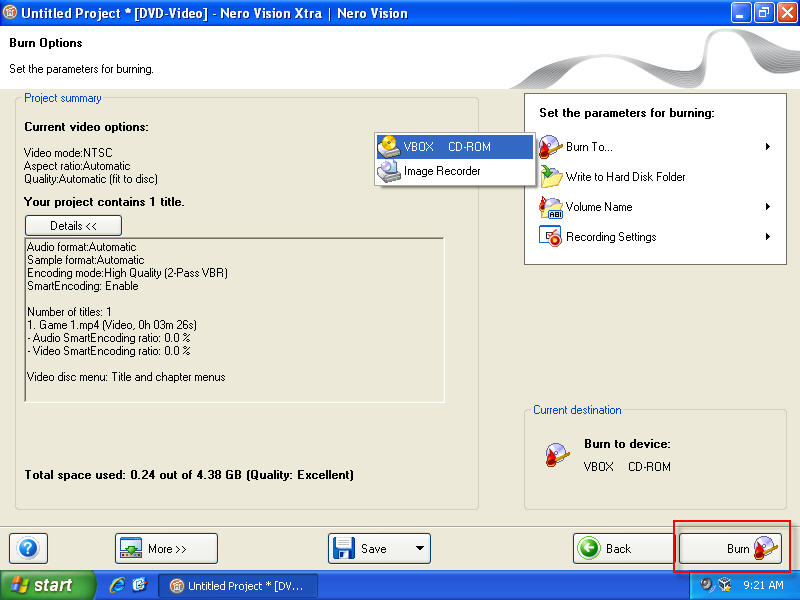Open the Windows start menu
The height and width of the screenshot is (600, 800).
tap(47, 585)
